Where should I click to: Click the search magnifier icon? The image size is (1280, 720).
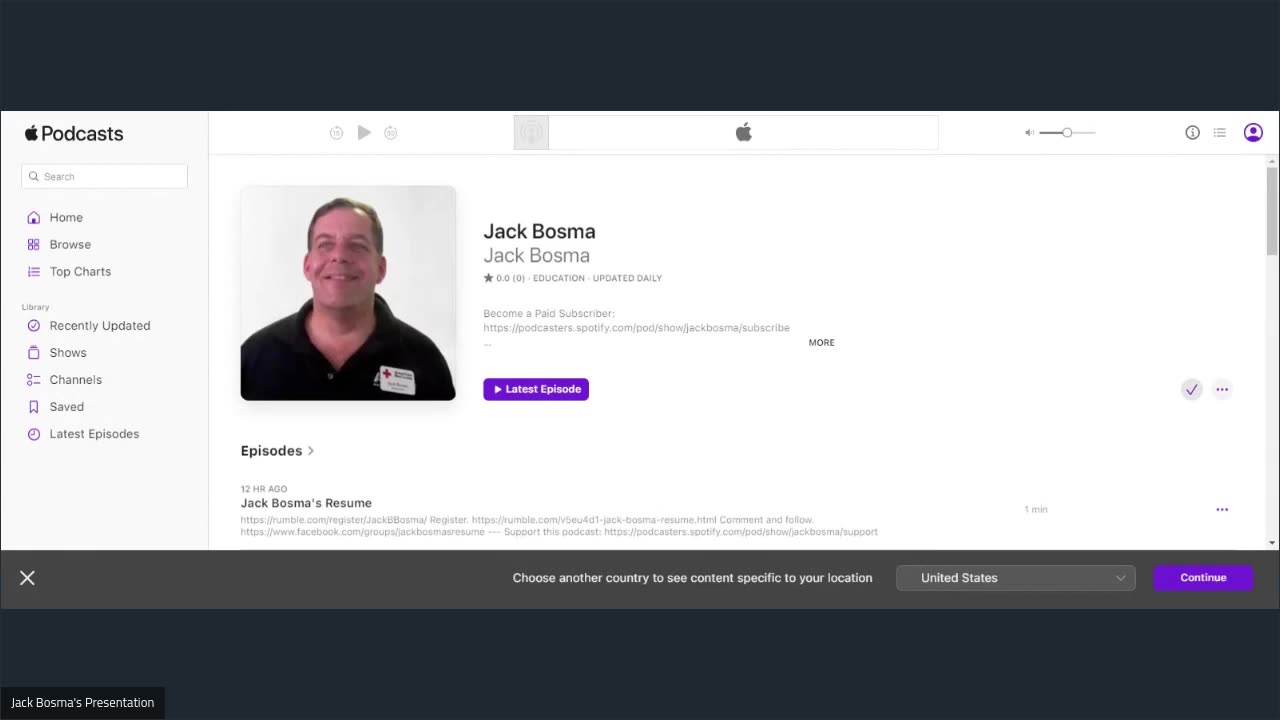pyautogui.click(x=33, y=176)
